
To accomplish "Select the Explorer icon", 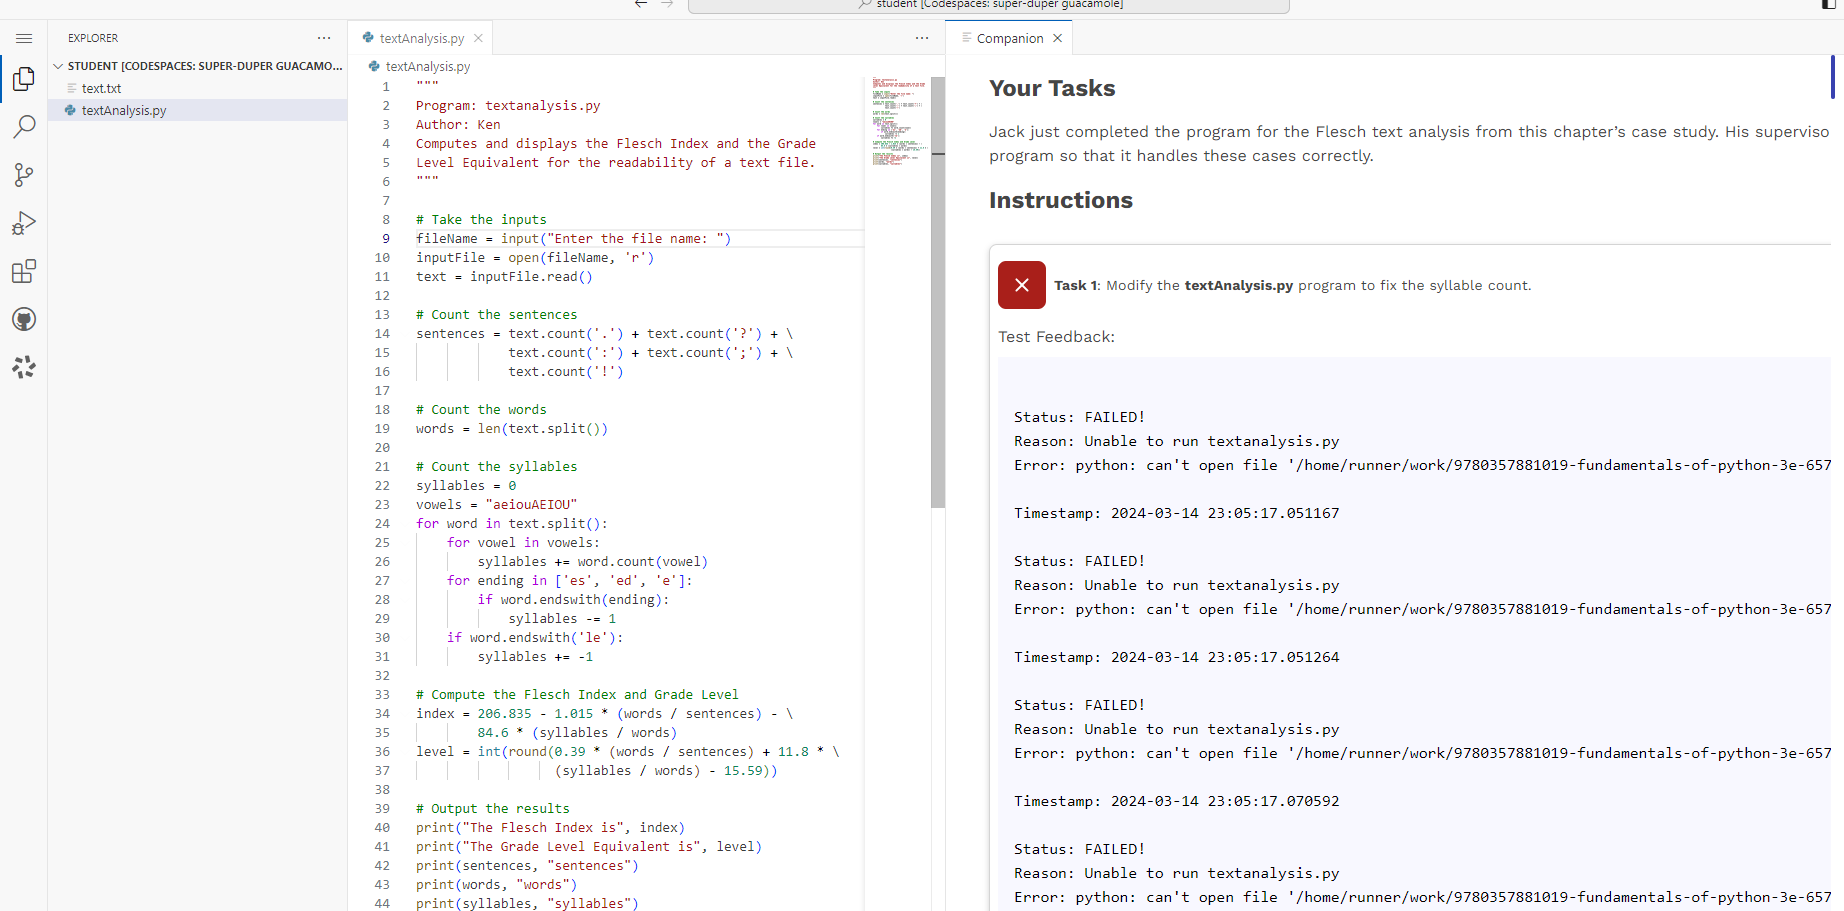I will (x=24, y=79).
